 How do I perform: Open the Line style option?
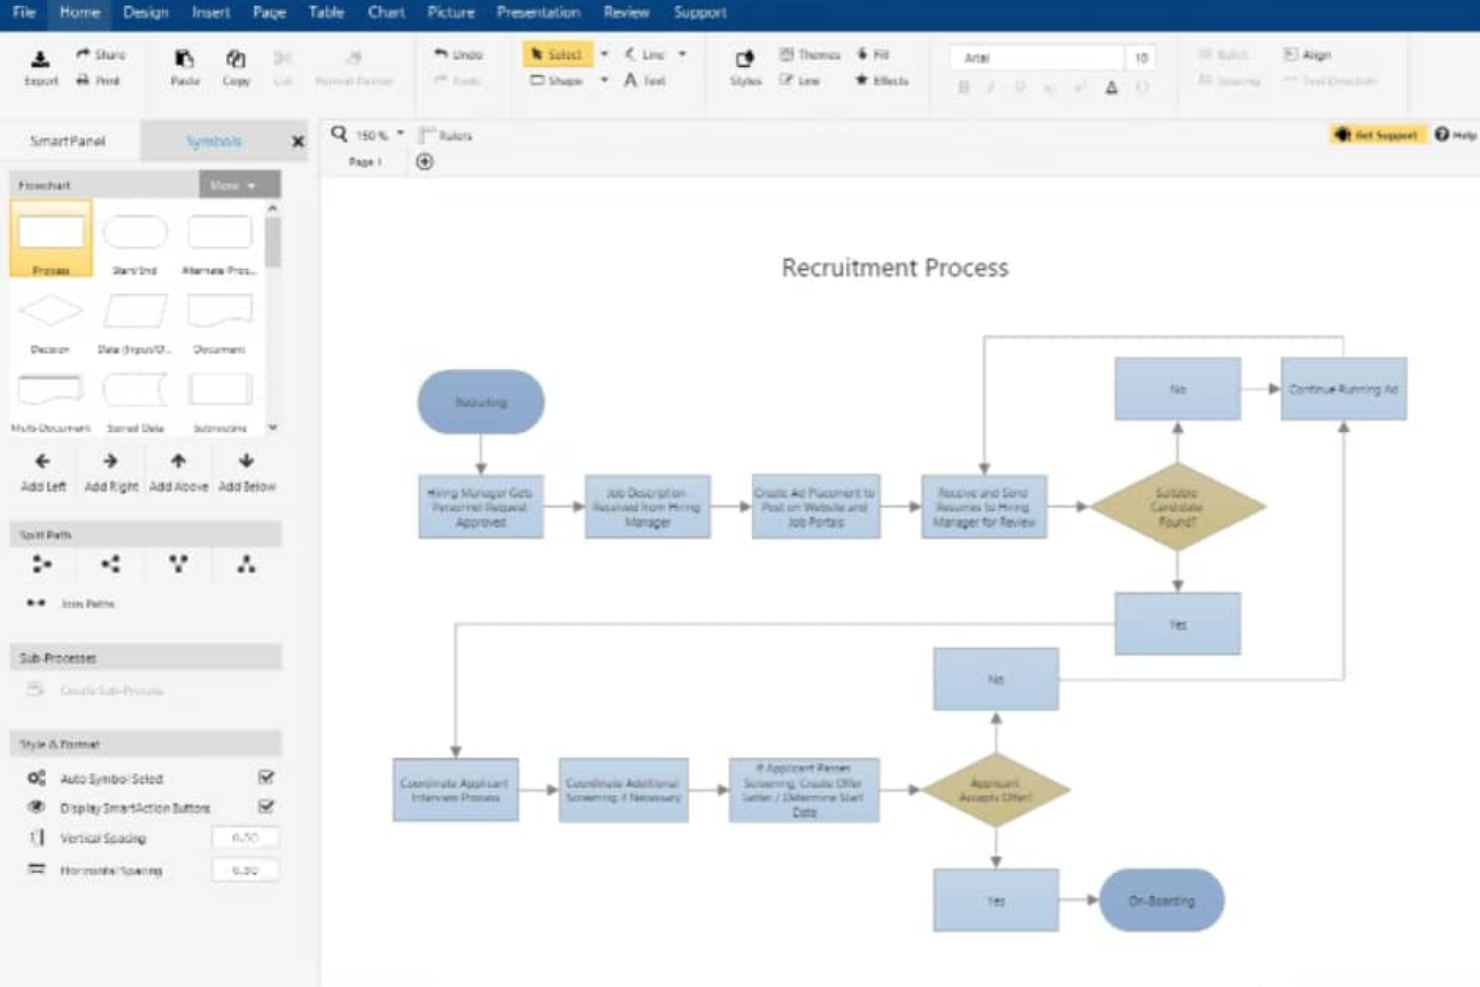click(799, 80)
